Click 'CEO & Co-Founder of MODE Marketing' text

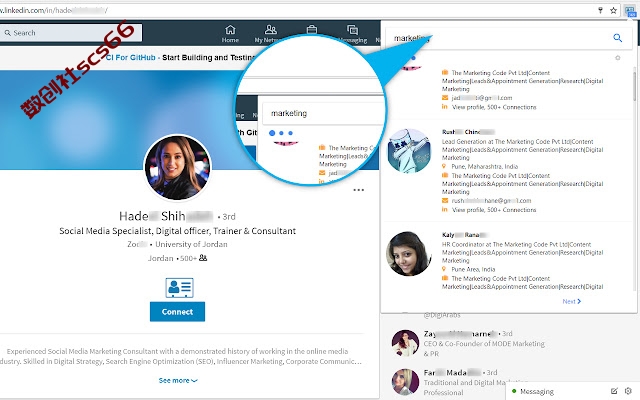(484, 348)
